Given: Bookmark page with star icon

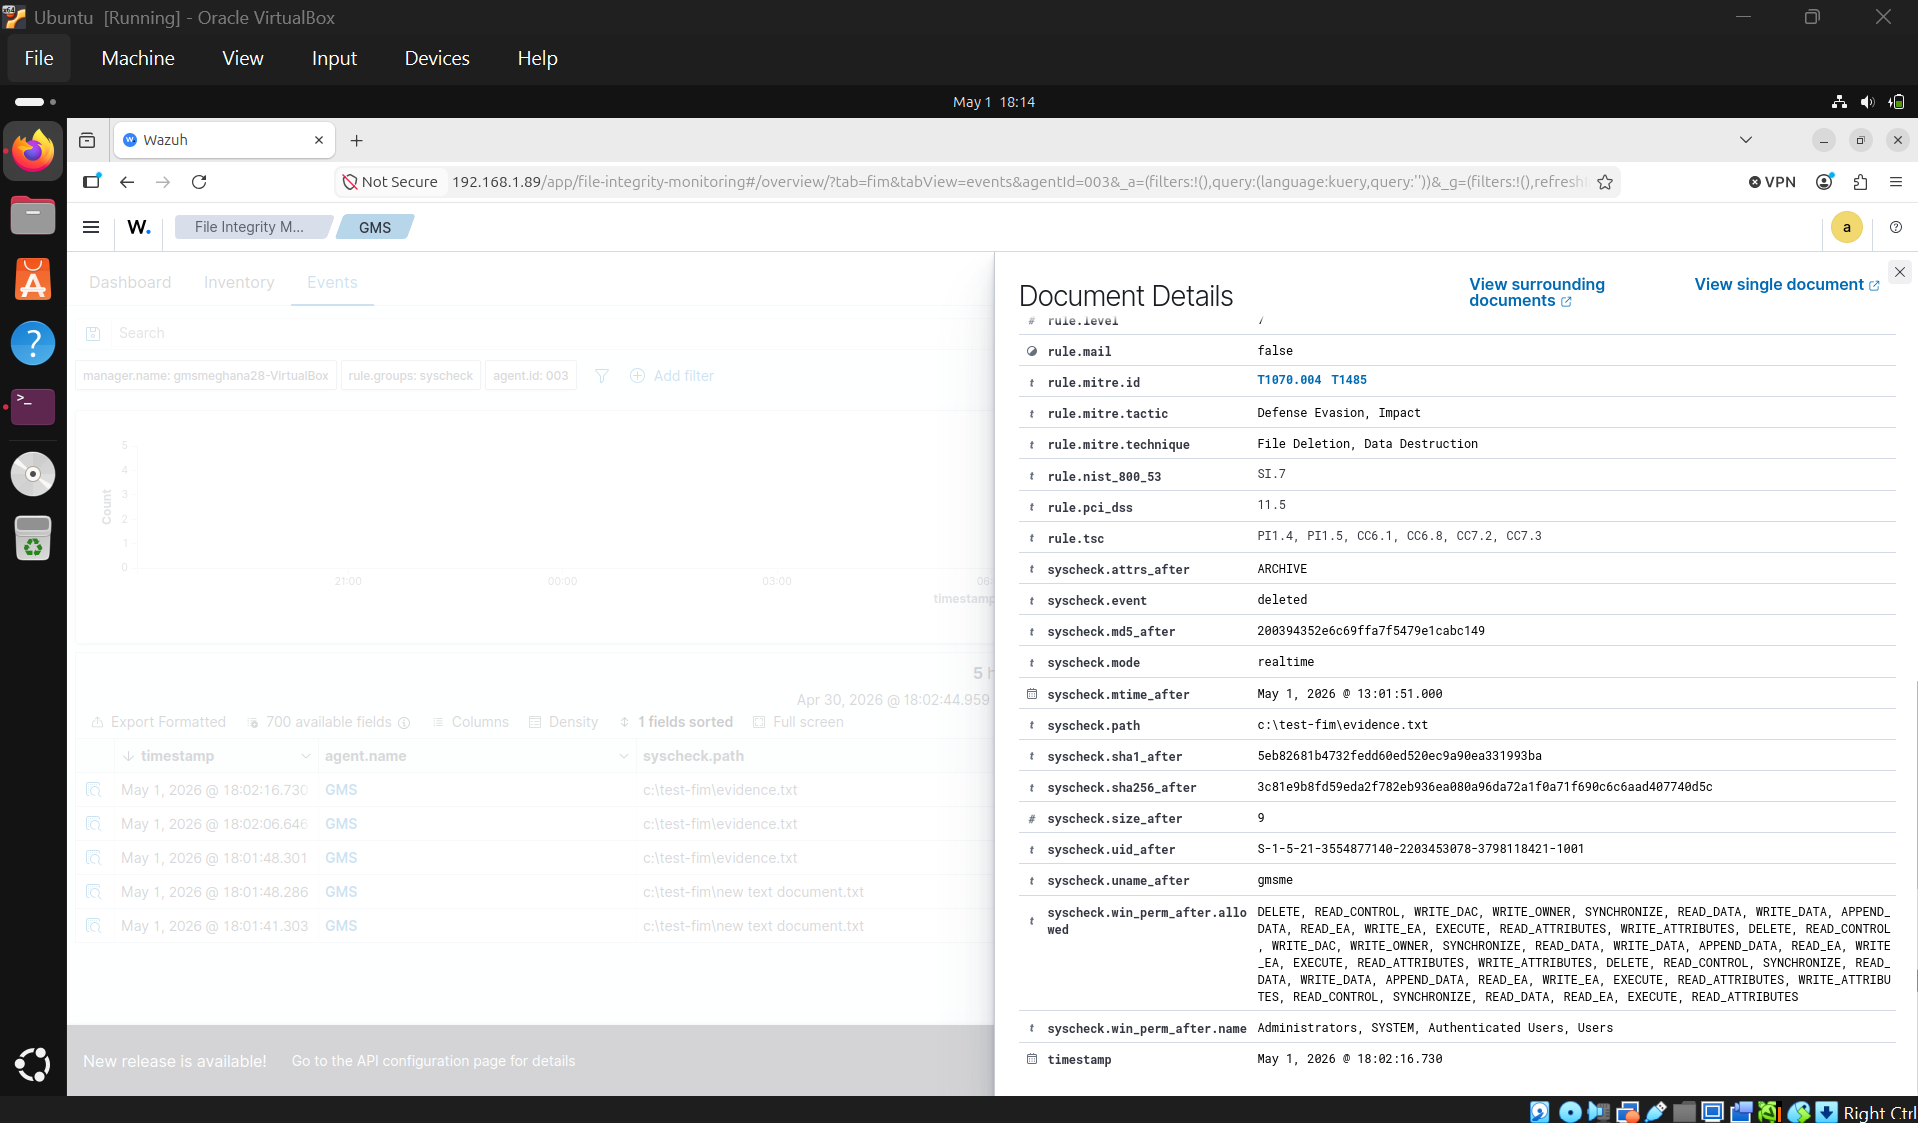Looking at the screenshot, I should pyautogui.click(x=1605, y=182).
